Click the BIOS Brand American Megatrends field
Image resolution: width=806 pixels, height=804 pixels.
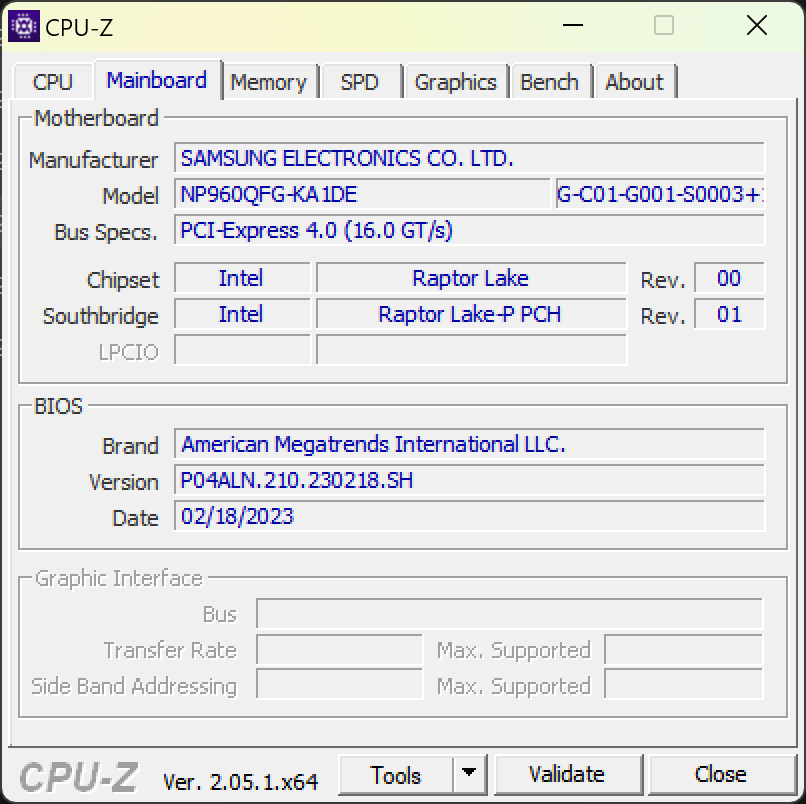[x=469, y=444]
